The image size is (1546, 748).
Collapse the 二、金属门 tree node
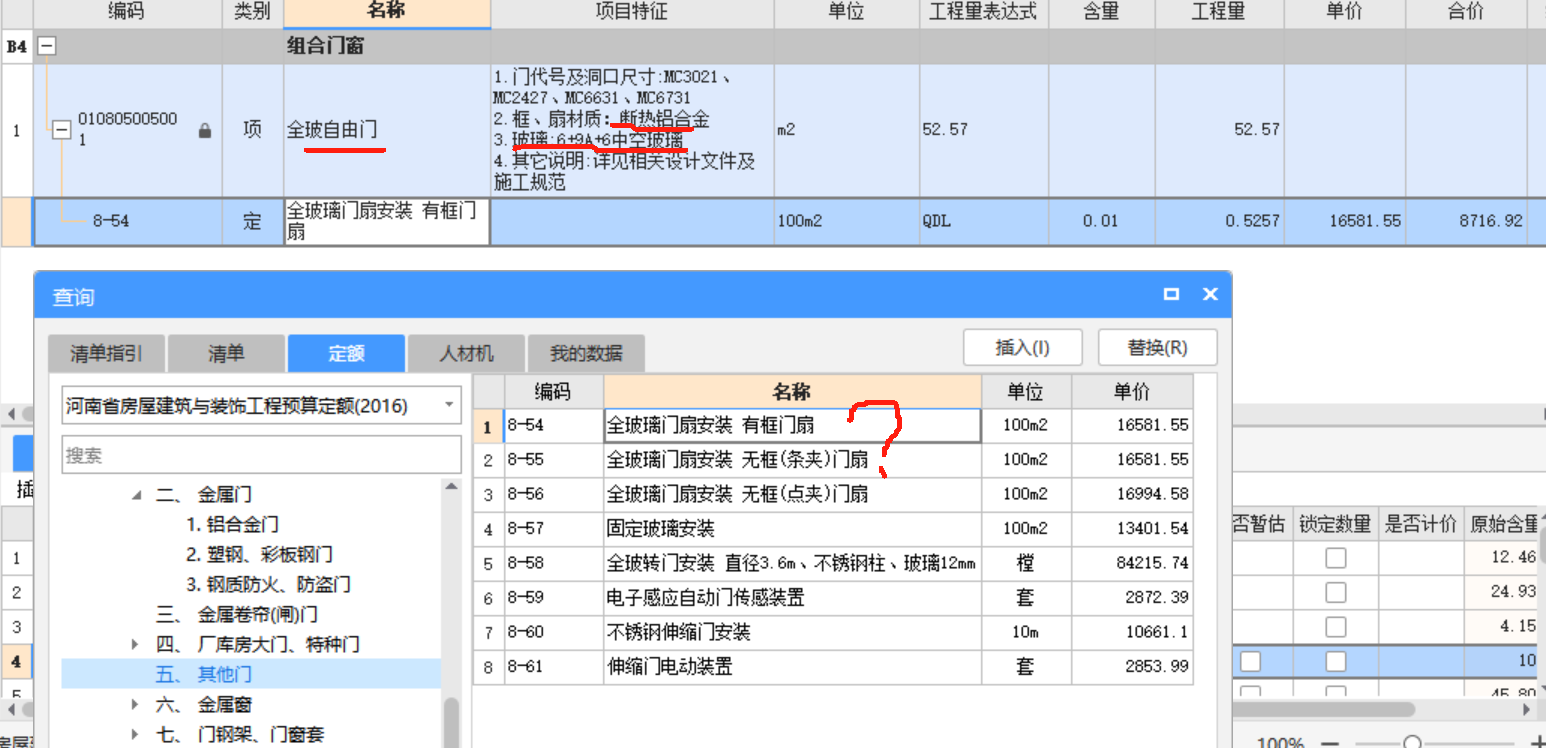click(x=137, y=494)
